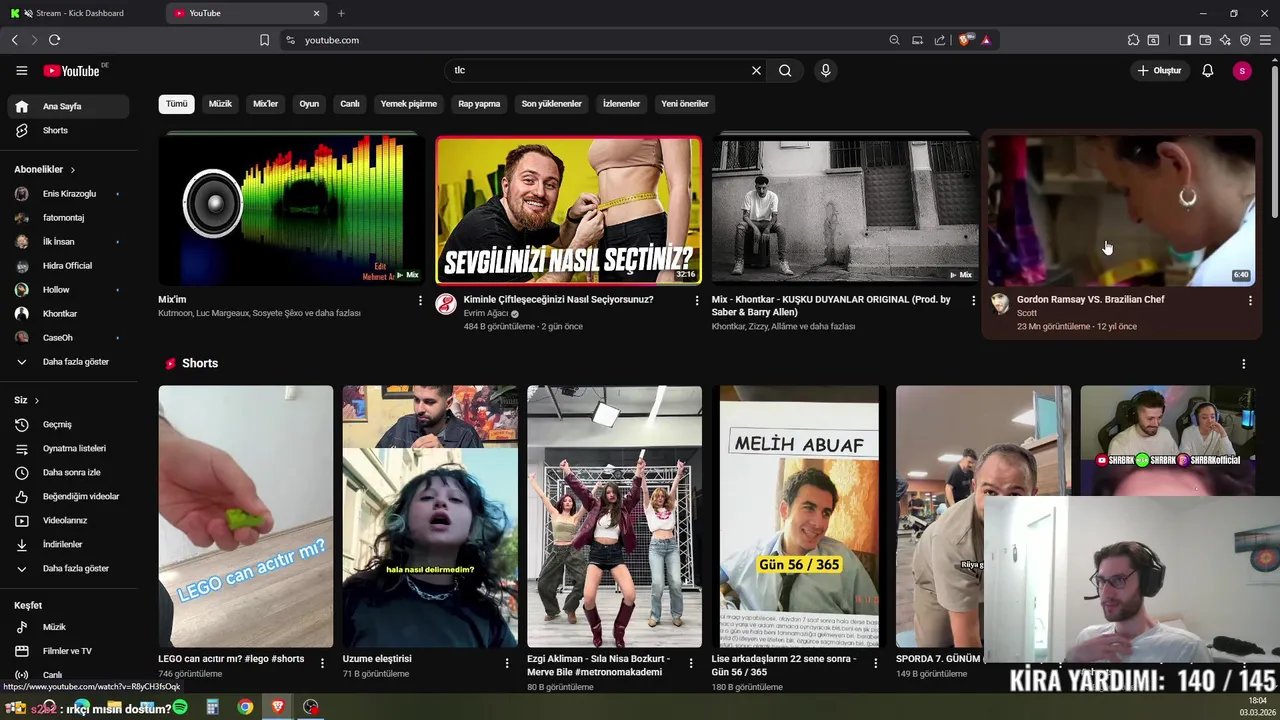Open options for LEGO can acıtır short
The image size is (1280, 720).
pyautogui.click(x=322, y=662)
